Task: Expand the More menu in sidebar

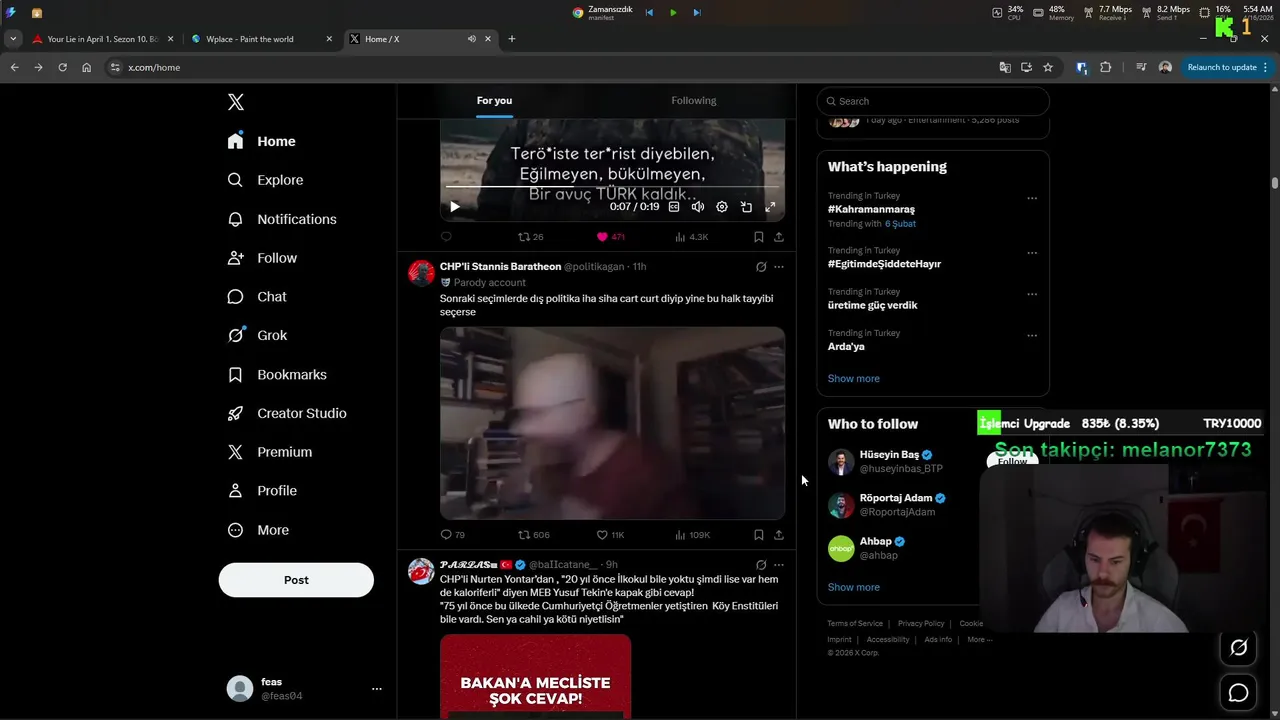Action: pyautogui.click(x=258, y=530)
